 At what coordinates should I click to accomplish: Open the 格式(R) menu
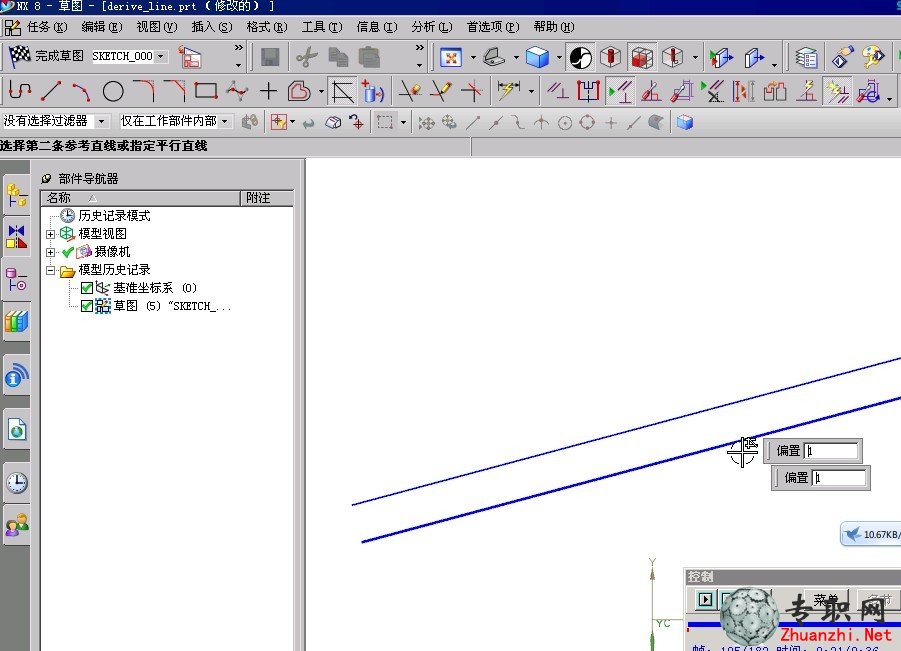pyautogui.click(x=267, y=27)
